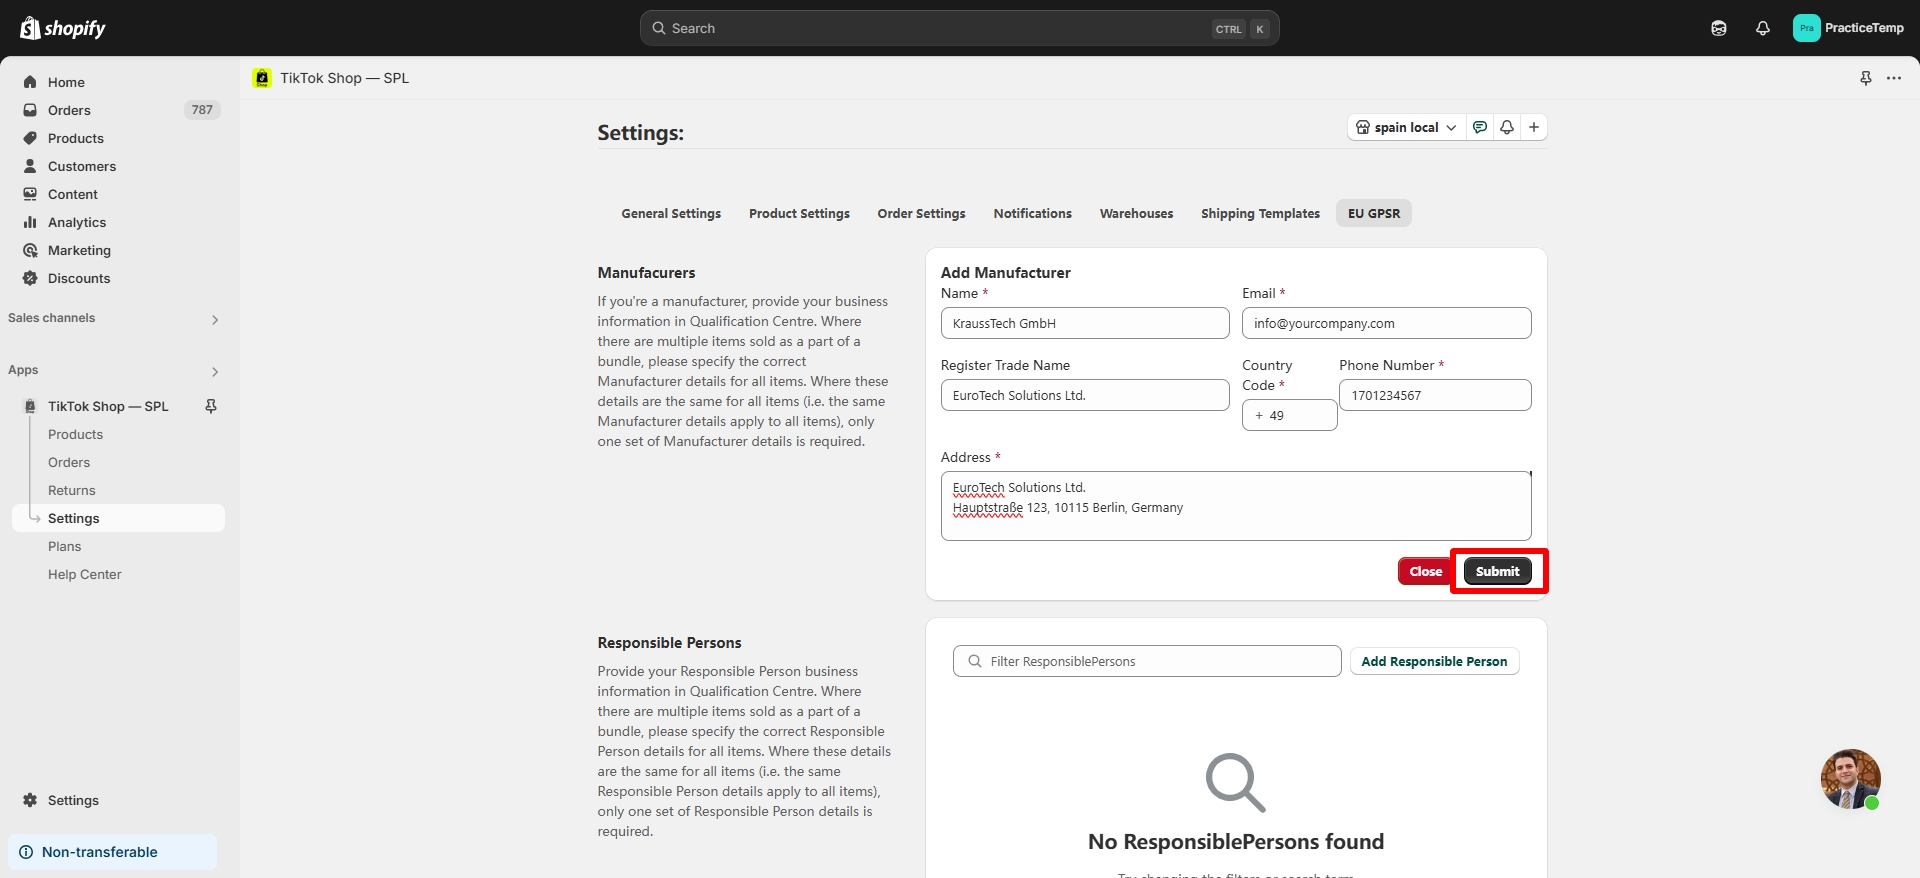Expand the spain local shop dropdown
The image size is (1920, 878).
[1406, 127]
